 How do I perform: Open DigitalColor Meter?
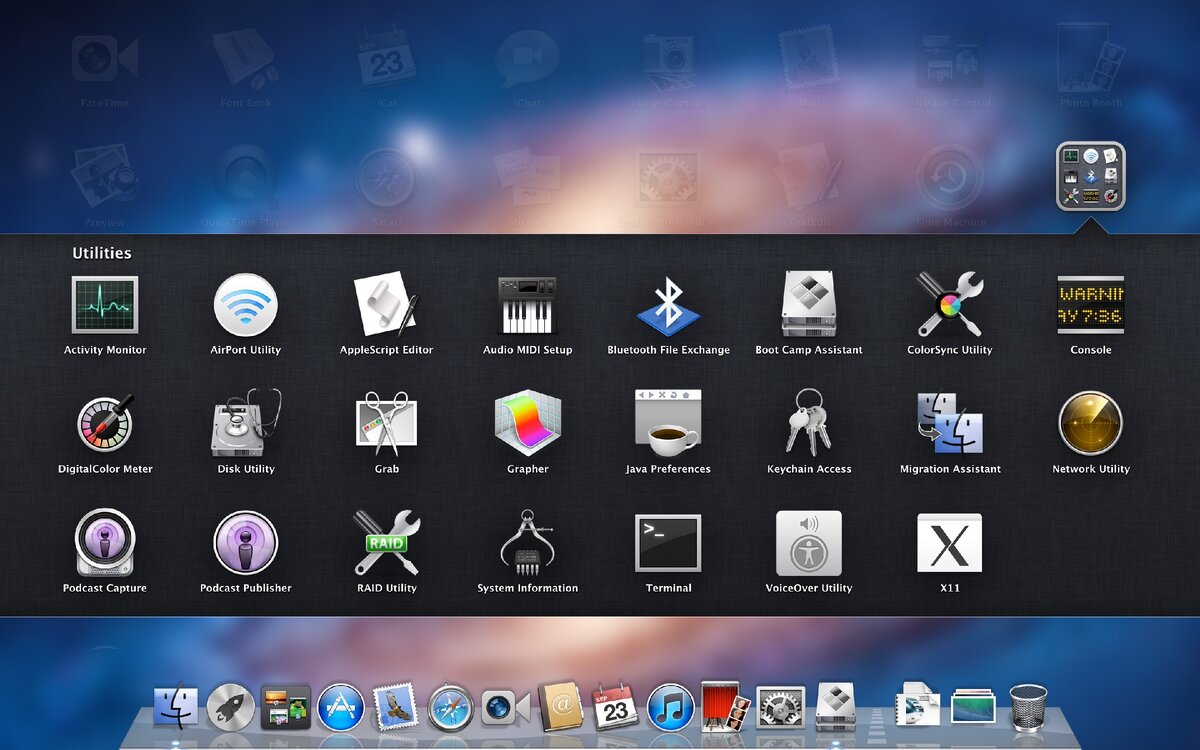[x=105, y=424]
